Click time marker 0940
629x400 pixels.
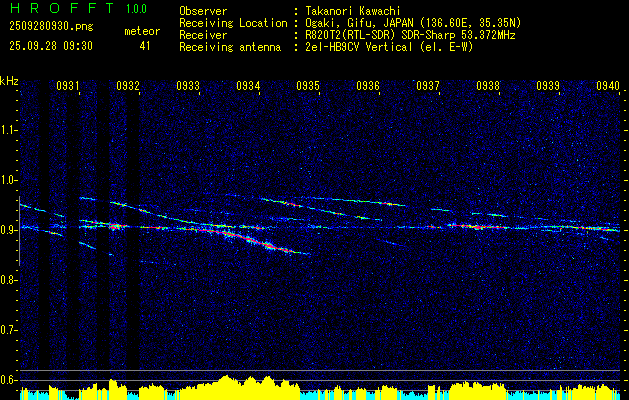click(x=608, y=85)
